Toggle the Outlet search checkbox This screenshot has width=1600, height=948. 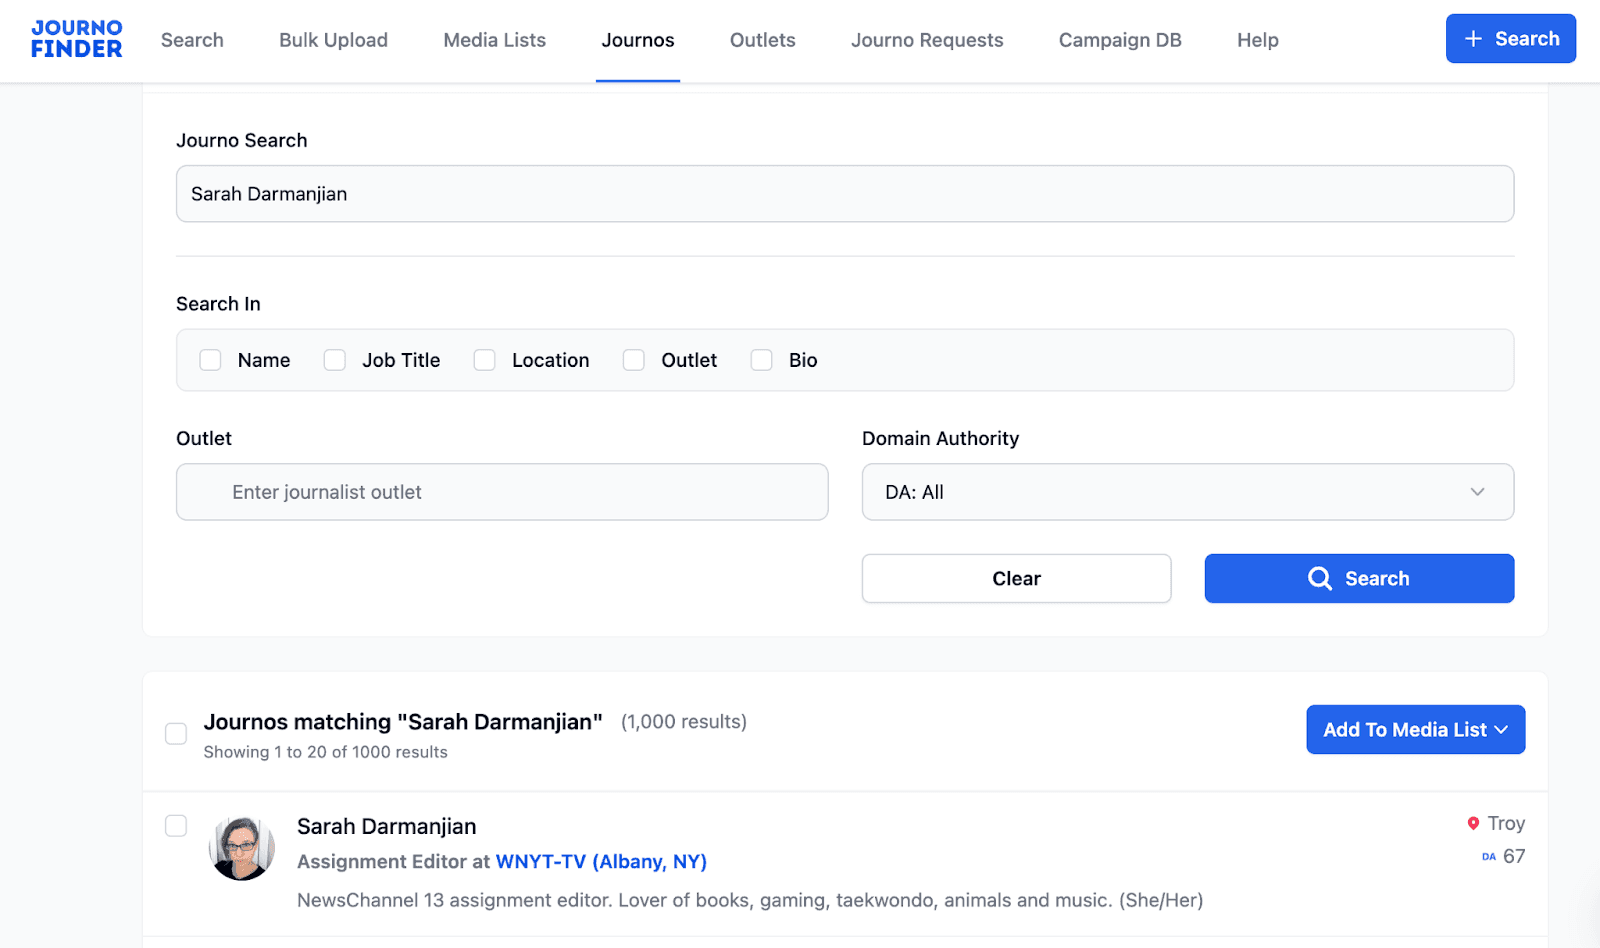coord(634,360)
